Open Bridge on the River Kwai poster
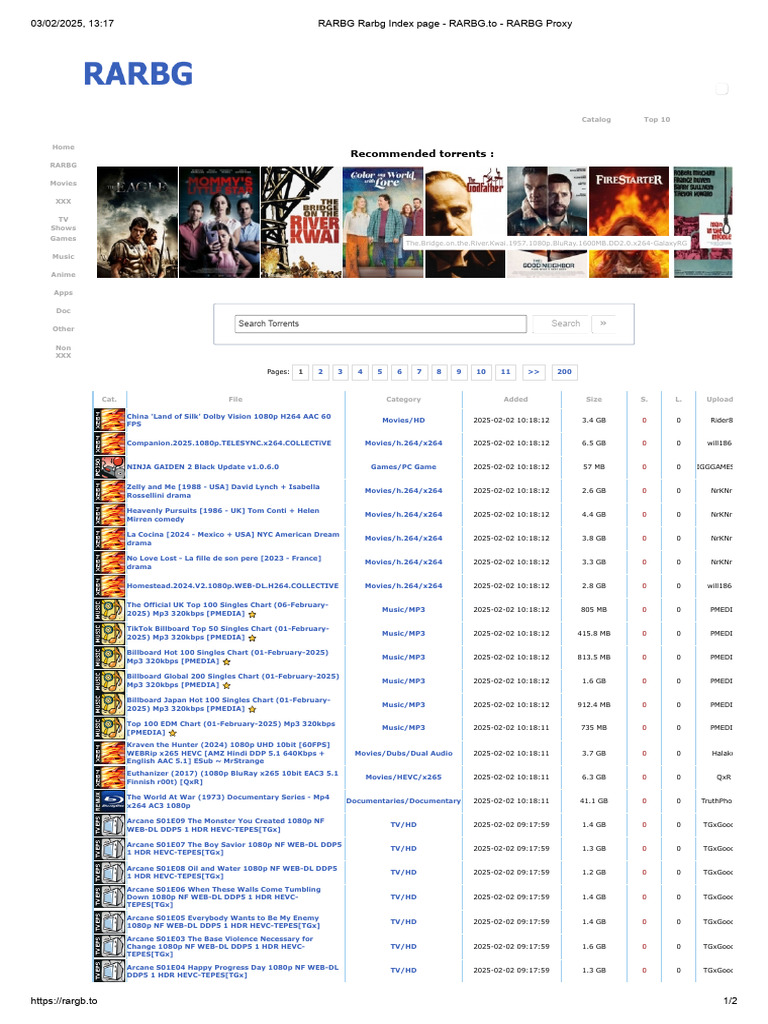The height and width of the screenshot is (1024, 768). pos(301,222)
